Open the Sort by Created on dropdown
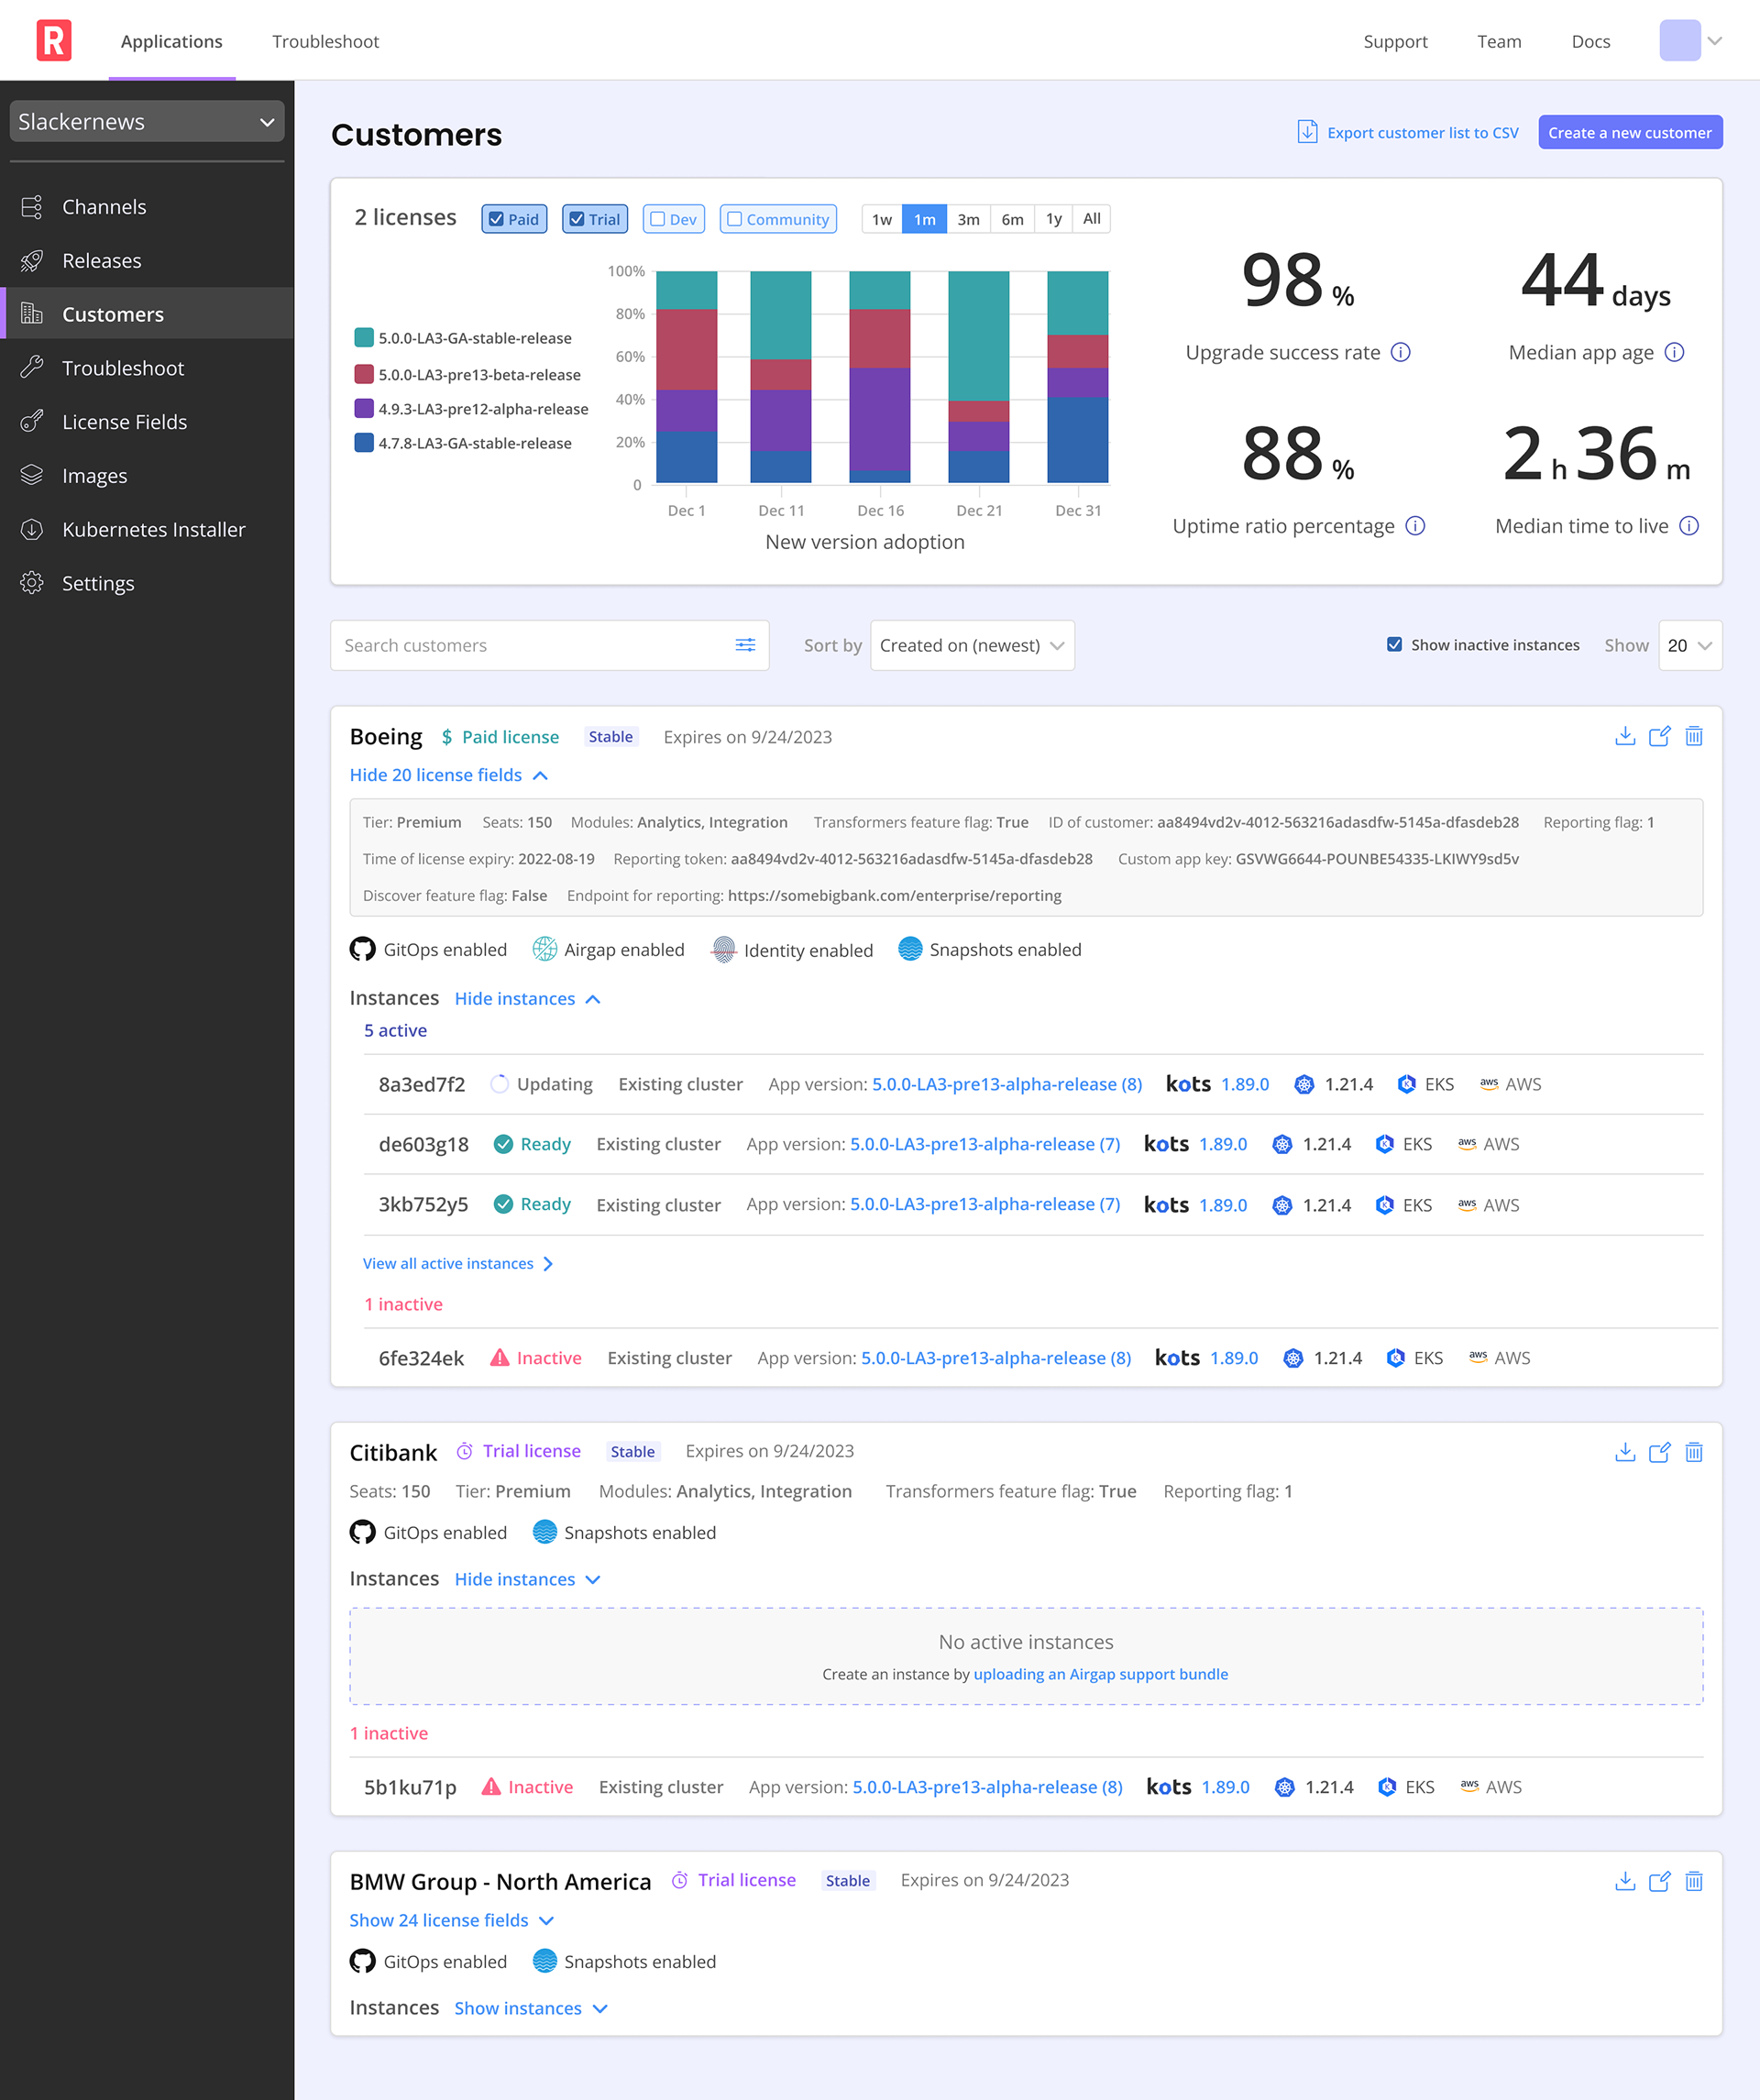This screenshot has width=1760, height=2100. coord(972,645)
